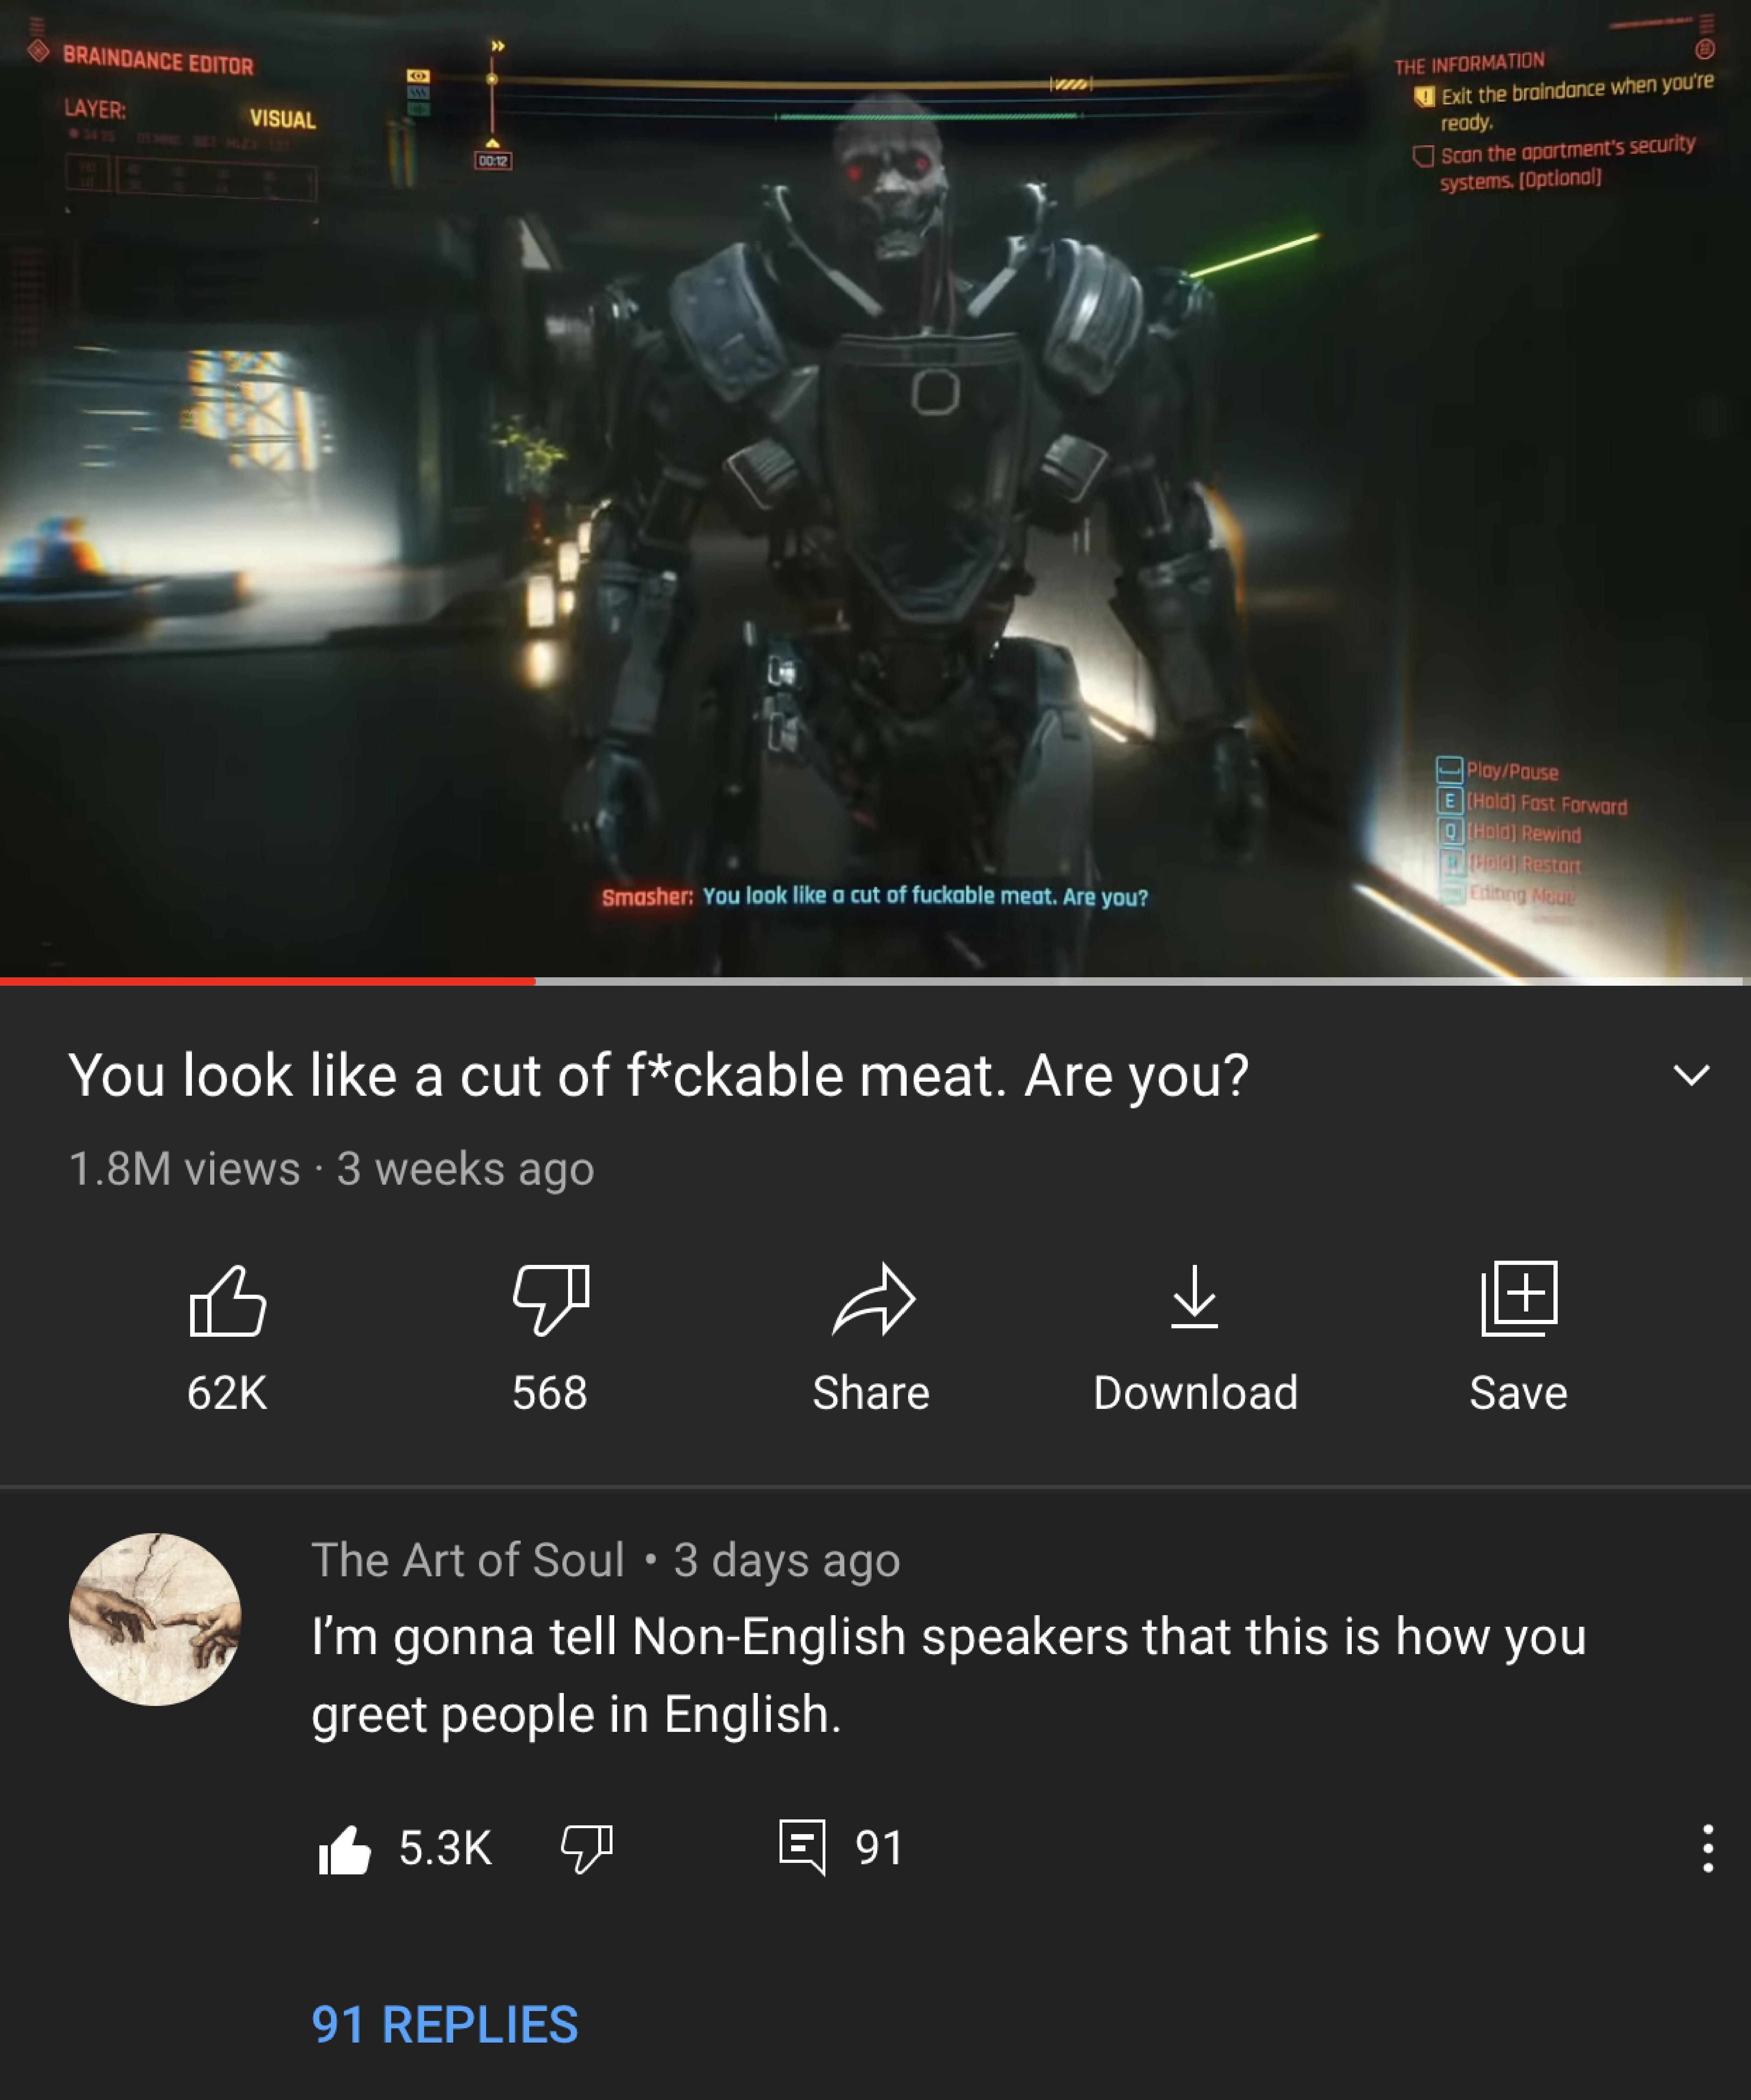This screenshot has width=1751, height=2100.
Task: Tap the Share arrow icon
Action: click(873, 1300)
